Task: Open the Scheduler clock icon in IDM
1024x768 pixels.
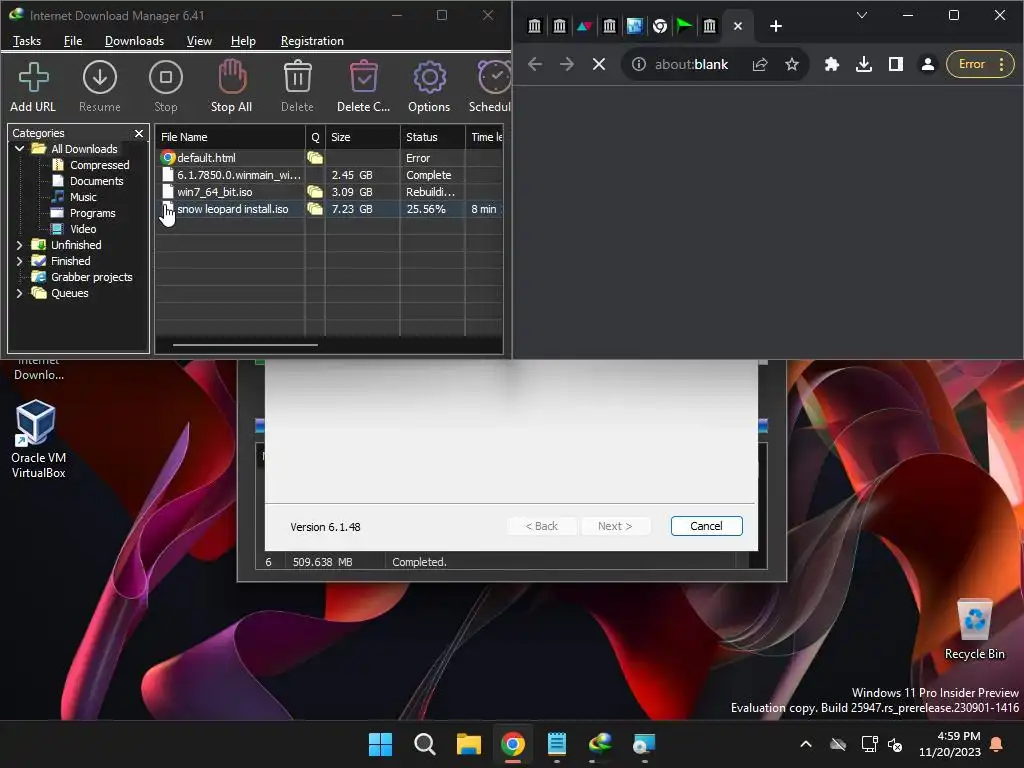Action: pyautogui.click(x=490, y=87)
